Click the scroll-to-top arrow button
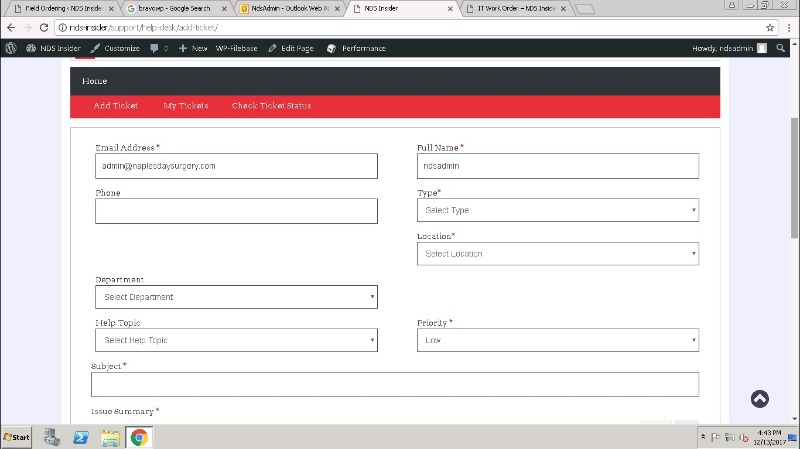 pos(760,399)
